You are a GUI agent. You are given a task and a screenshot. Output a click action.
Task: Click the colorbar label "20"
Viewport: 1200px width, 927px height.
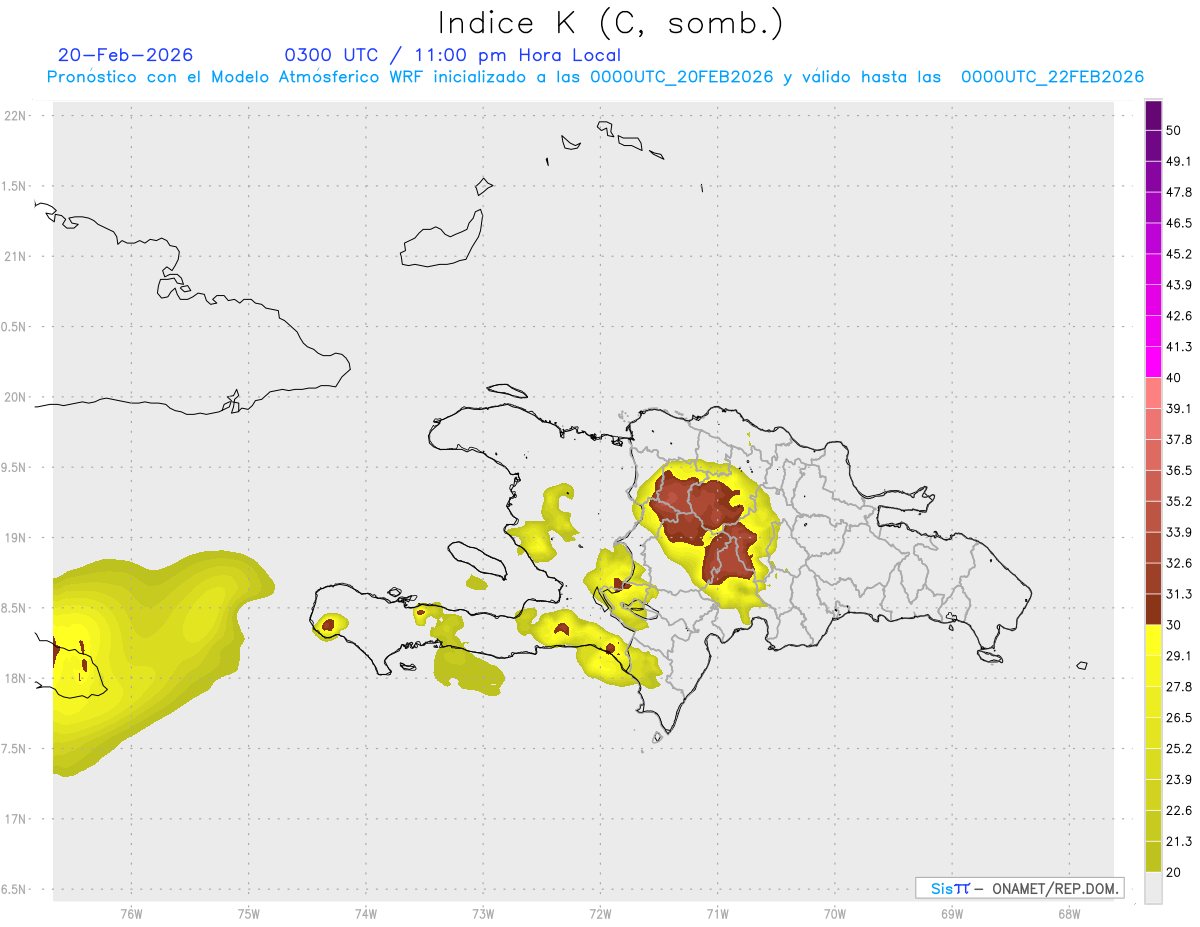[x=1174, y=872]
